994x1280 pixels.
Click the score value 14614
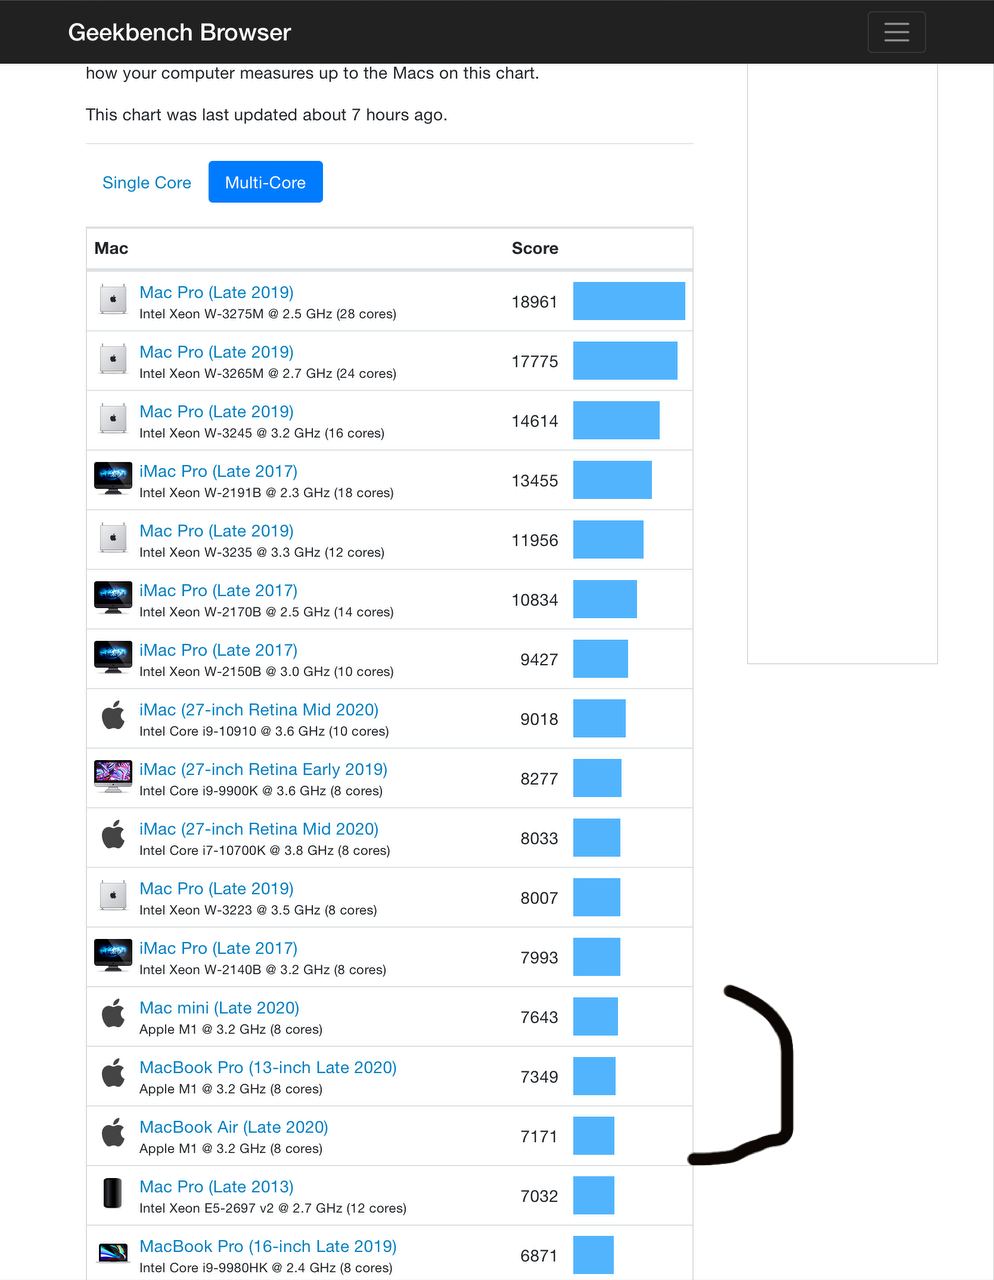point(534,421)
